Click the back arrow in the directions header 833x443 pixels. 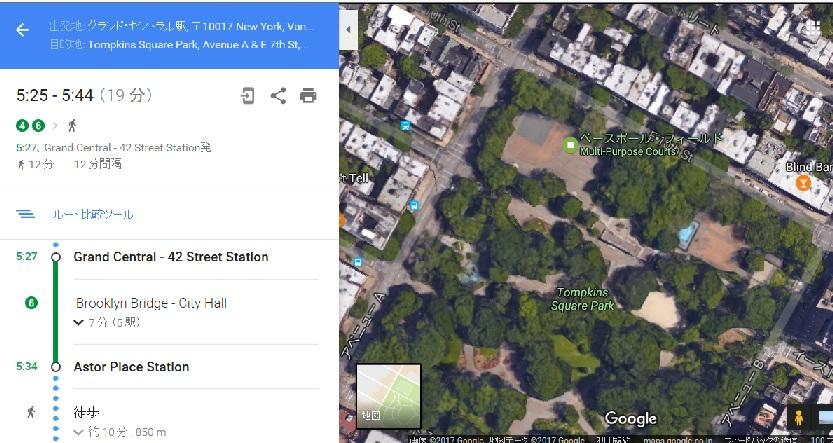point(23,30)
